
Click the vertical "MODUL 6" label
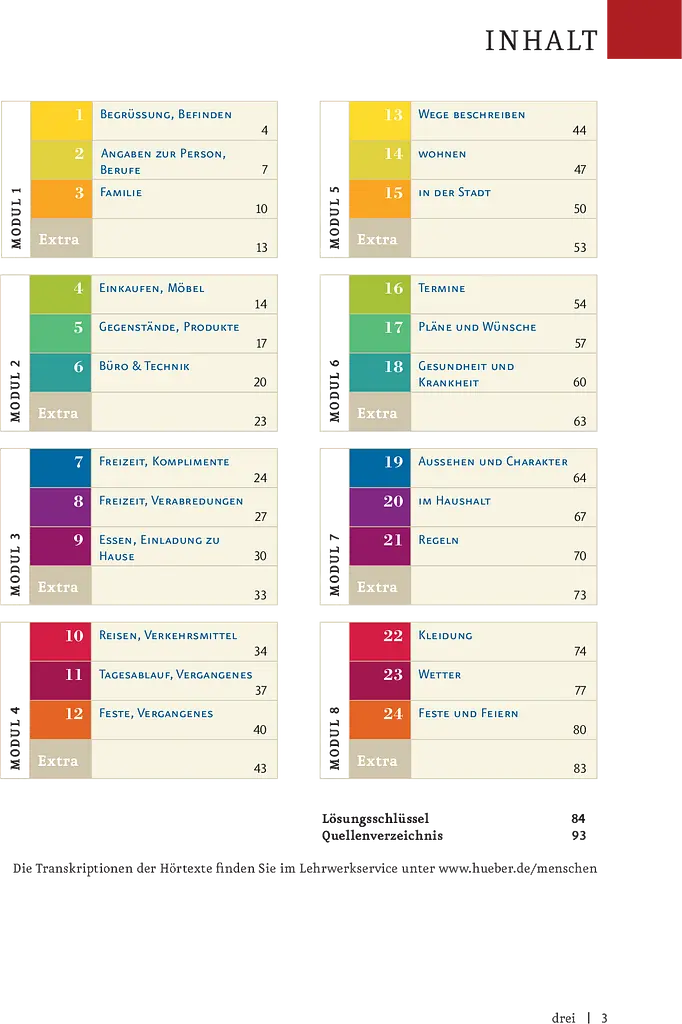tap(334, 391)
